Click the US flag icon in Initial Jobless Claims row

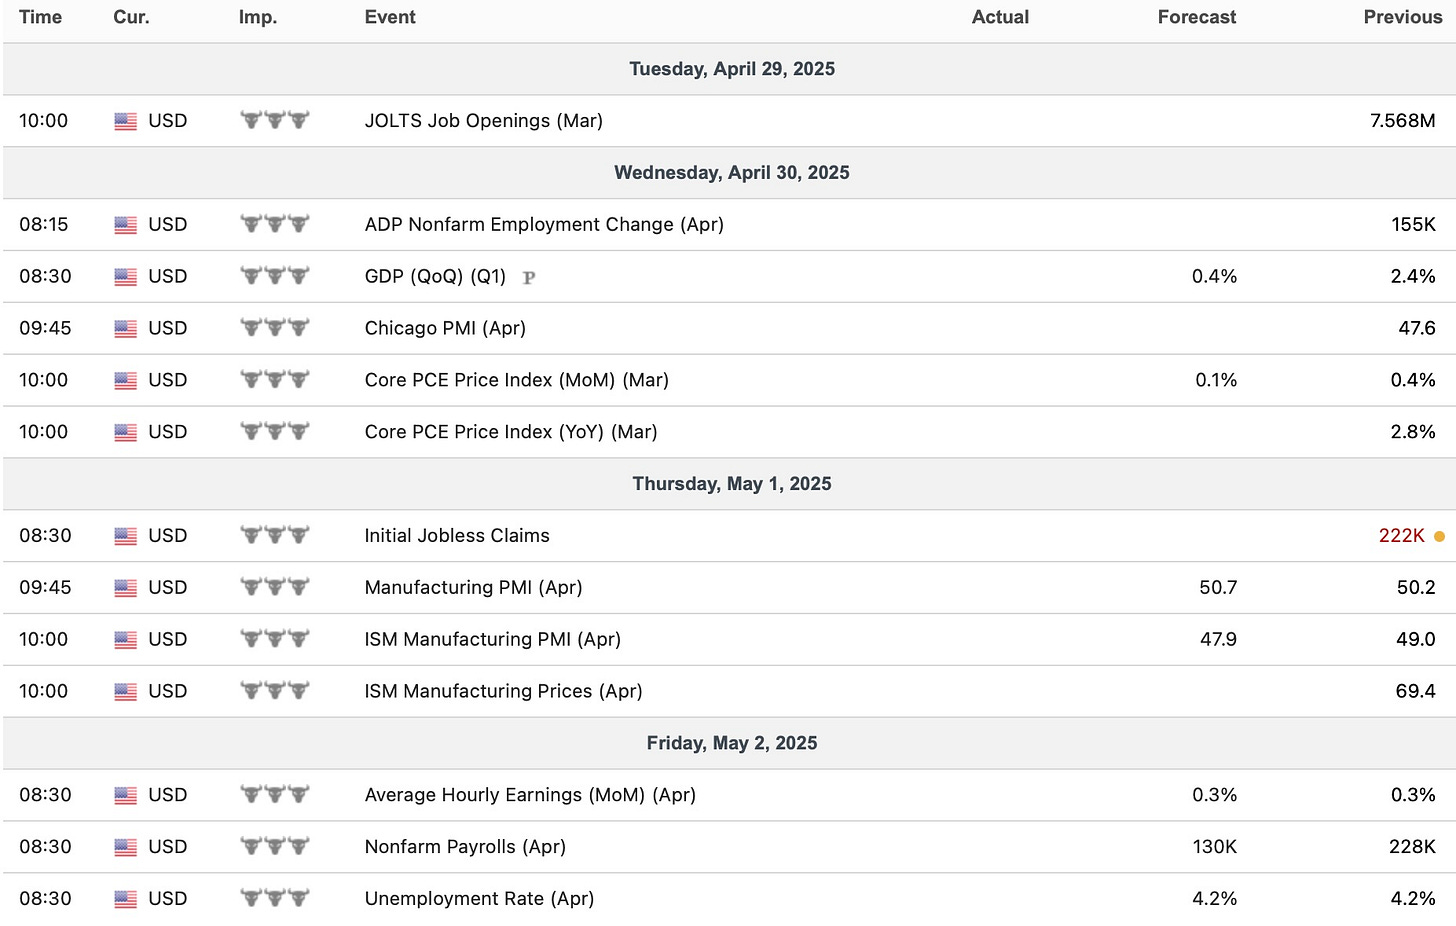(x=125, y=537)
